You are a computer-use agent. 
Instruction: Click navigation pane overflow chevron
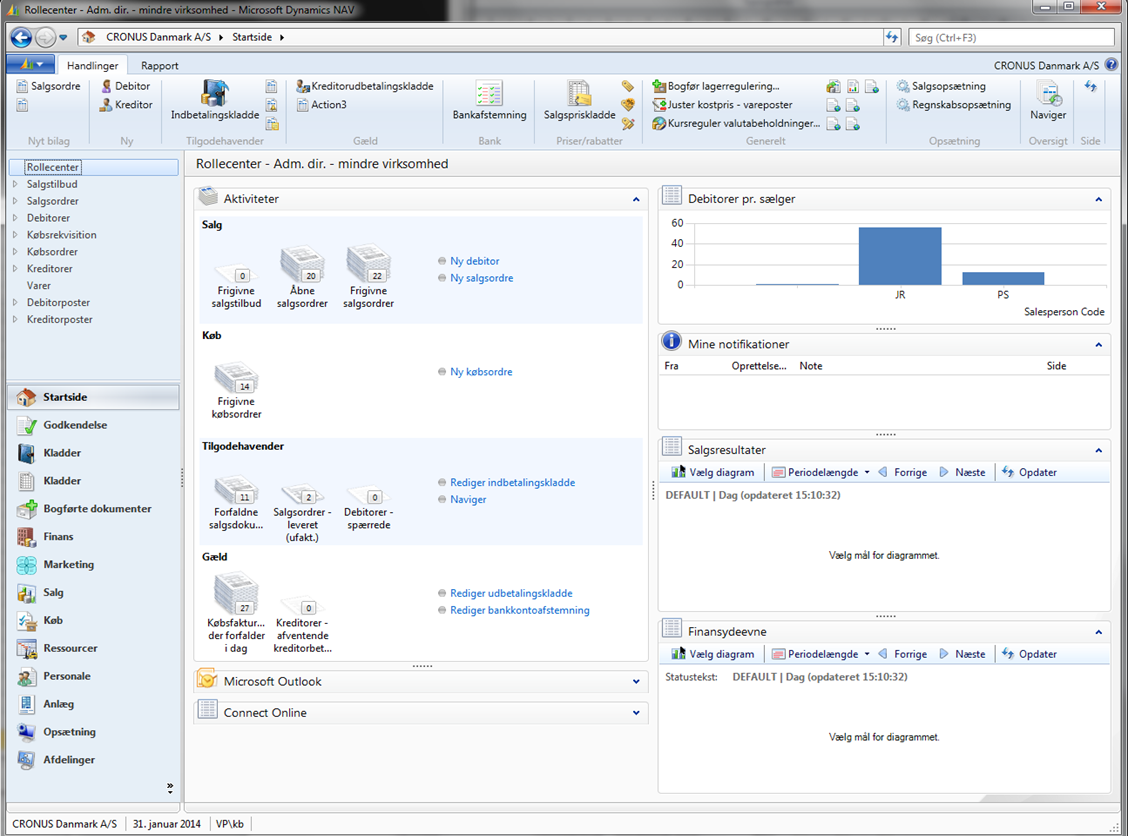[x=170, y=787]
